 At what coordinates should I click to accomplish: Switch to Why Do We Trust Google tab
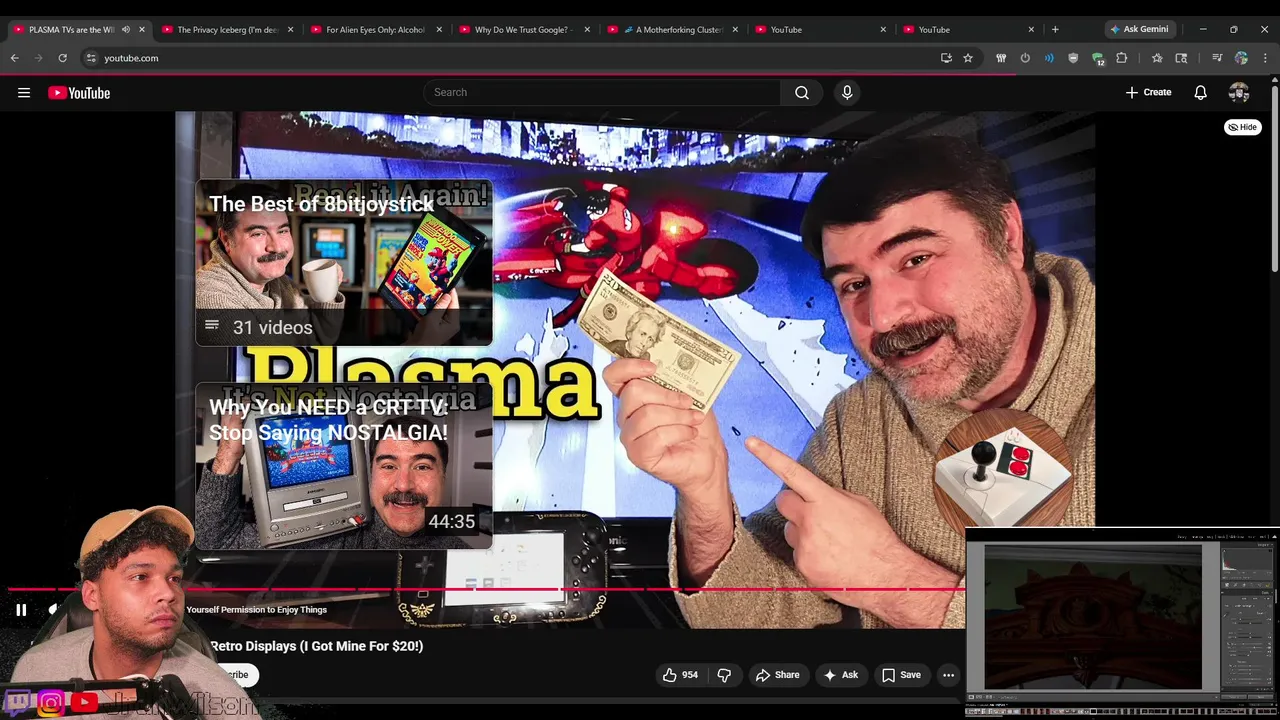(523, 30)
